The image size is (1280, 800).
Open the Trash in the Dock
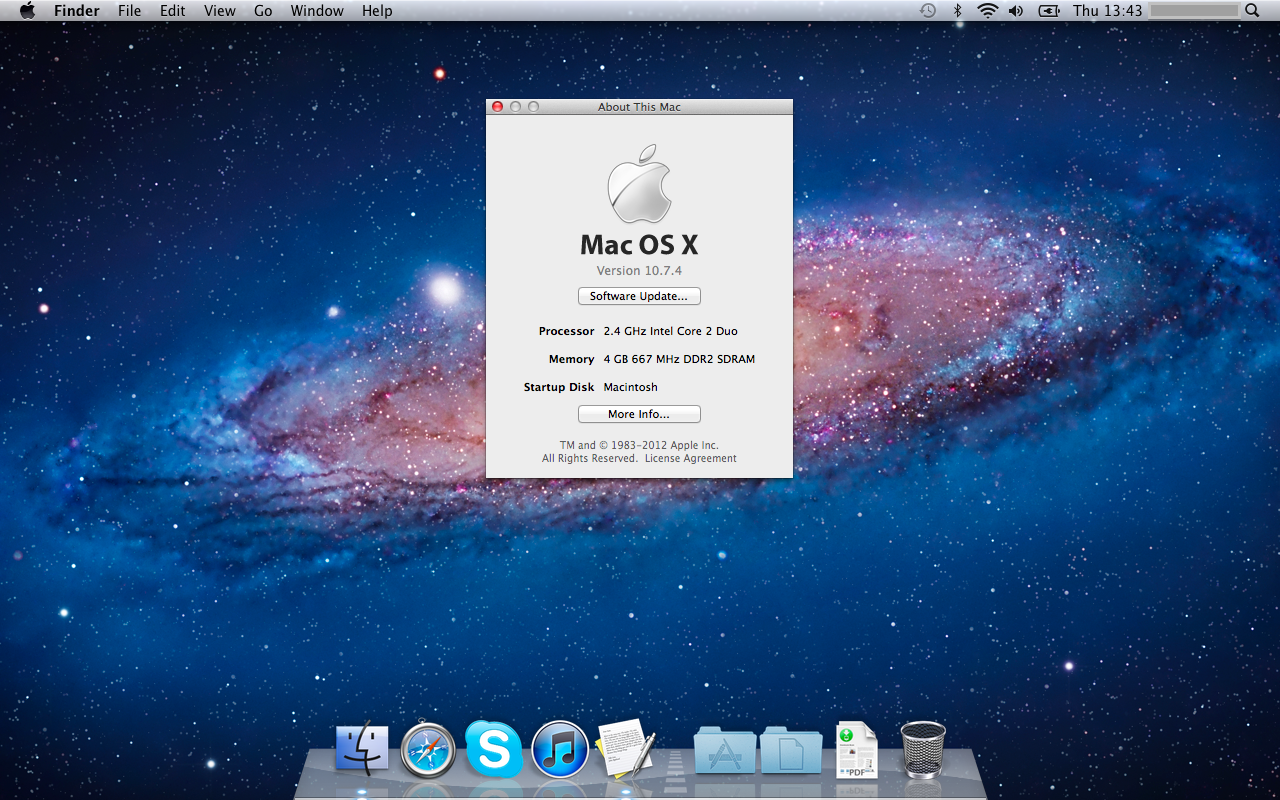[x=922, y=749]
